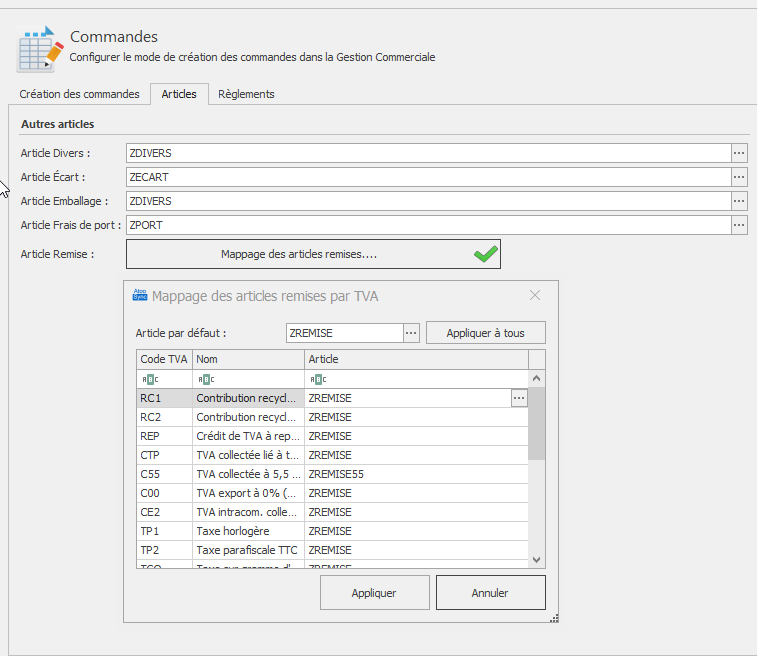757x656 pixels.
Task: Focus the Article par défaut ZREMISE field
Action: [x=345, y=333]
